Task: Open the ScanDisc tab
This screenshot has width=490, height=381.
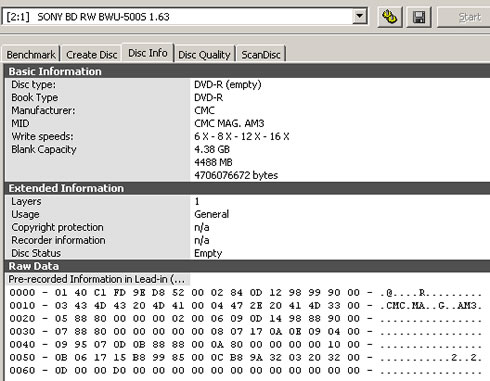Action: click(x=261, y=54)
